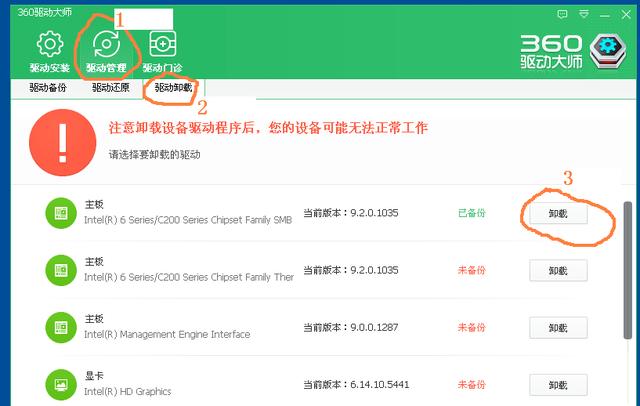Click 未备份 status for Chipset Family Ther
This screenshot has height=406, width=640.
(x=472, y=270)
